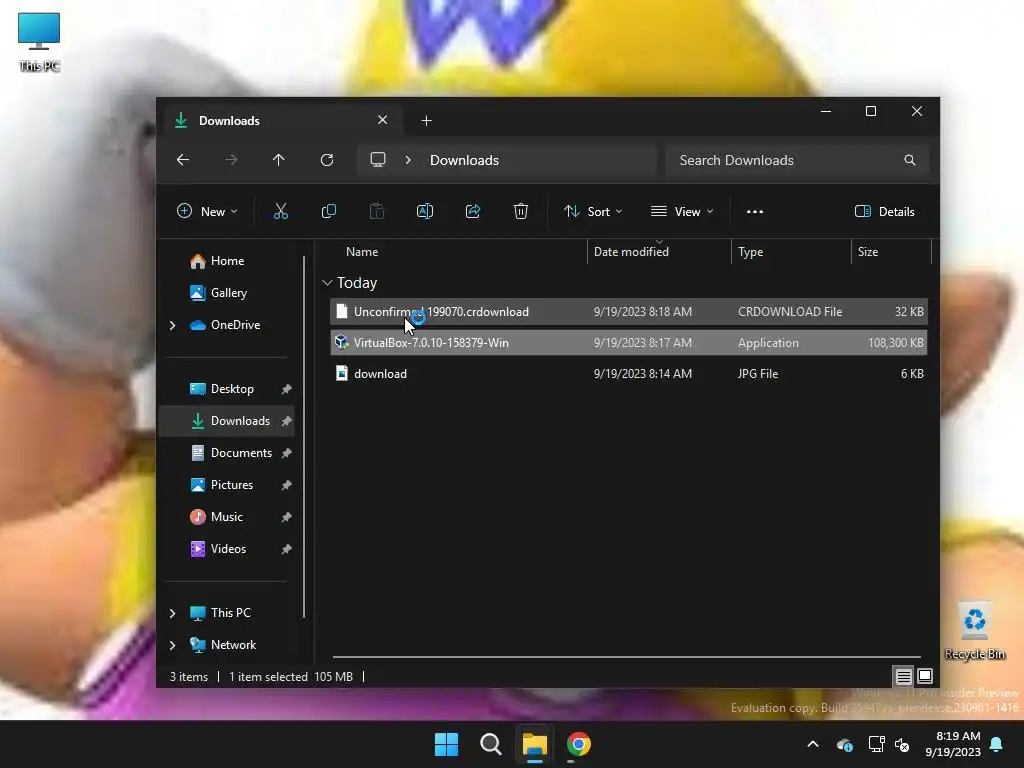The height and width of the screenshot is (768, 1024).
Task: Expand Network in navigation pane
Action: coord(172,645)
